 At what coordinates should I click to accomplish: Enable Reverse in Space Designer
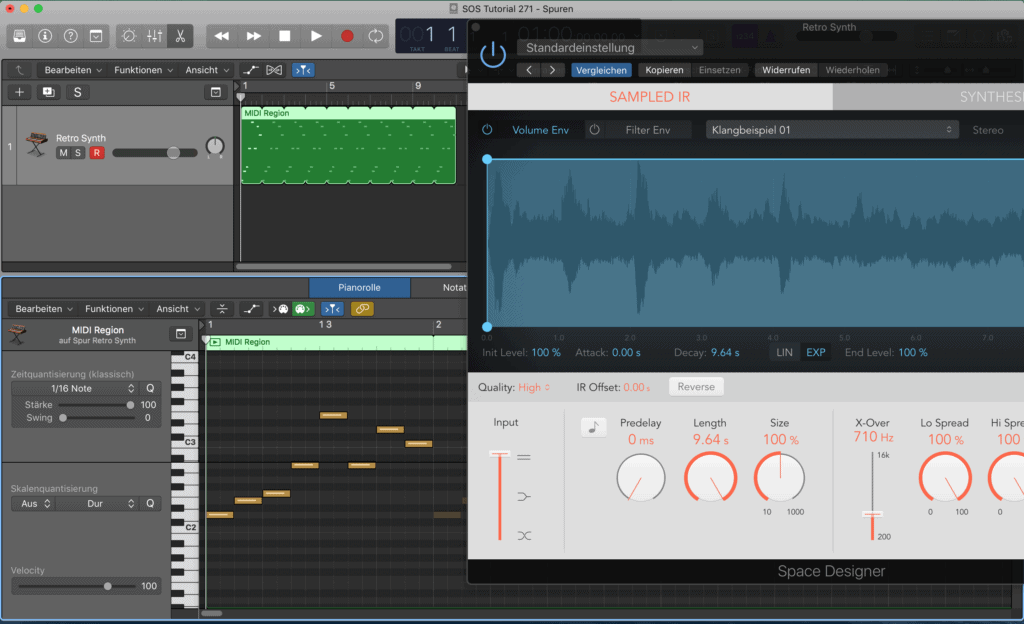coord(695,386)
